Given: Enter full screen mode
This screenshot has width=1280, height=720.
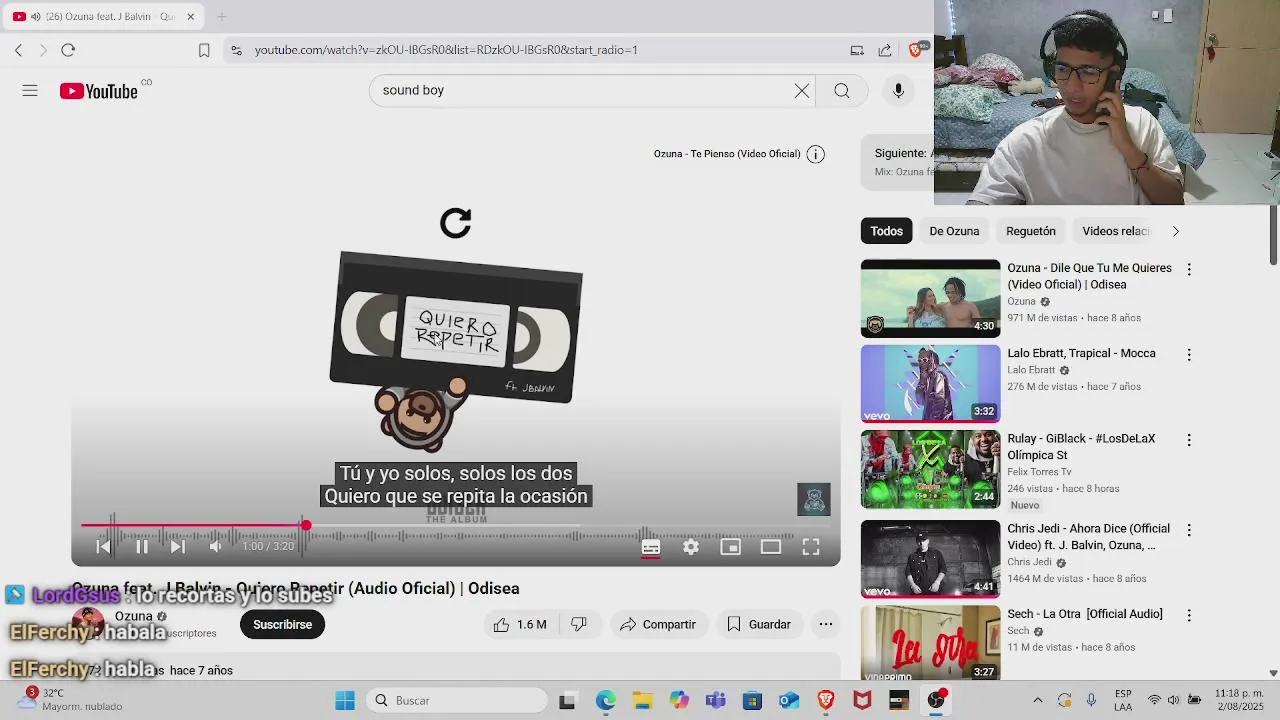Looking at the screenshot, I should 811,547.
